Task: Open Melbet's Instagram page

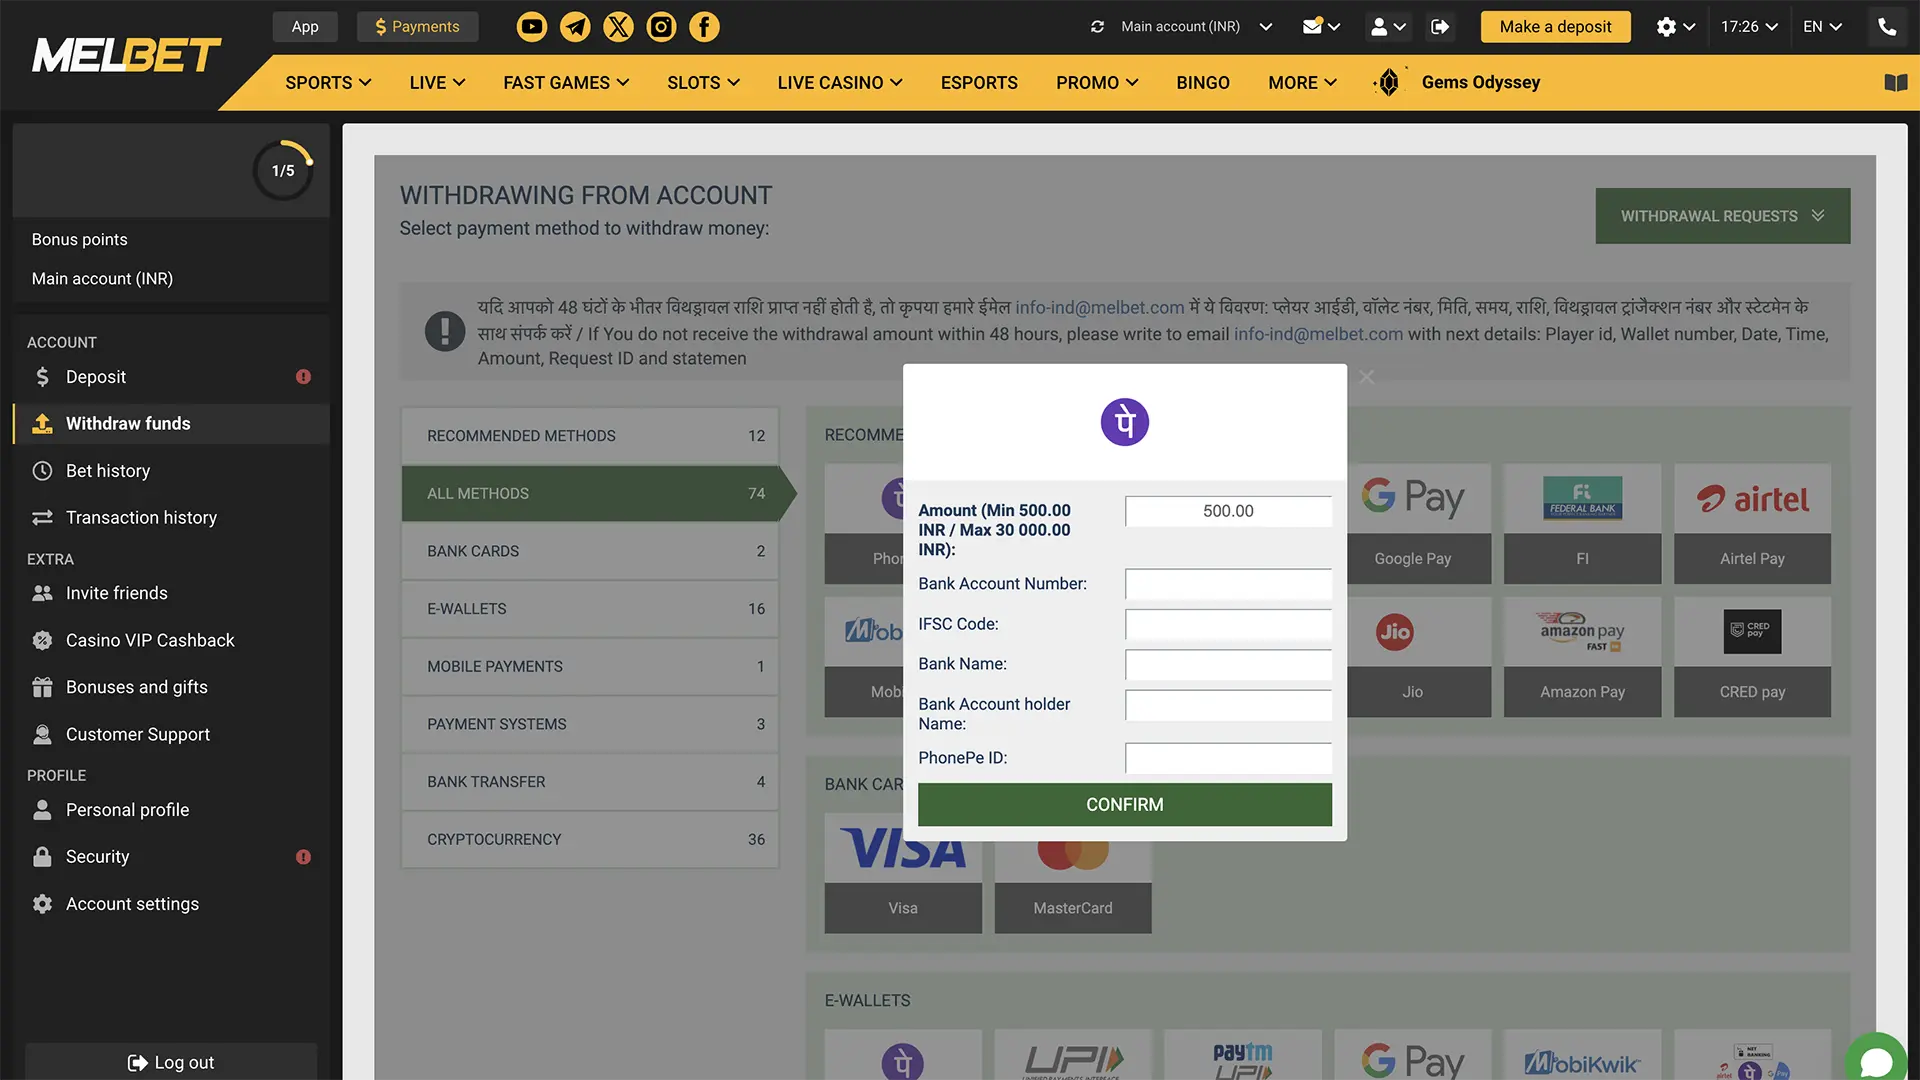Action: click(661, 26)
